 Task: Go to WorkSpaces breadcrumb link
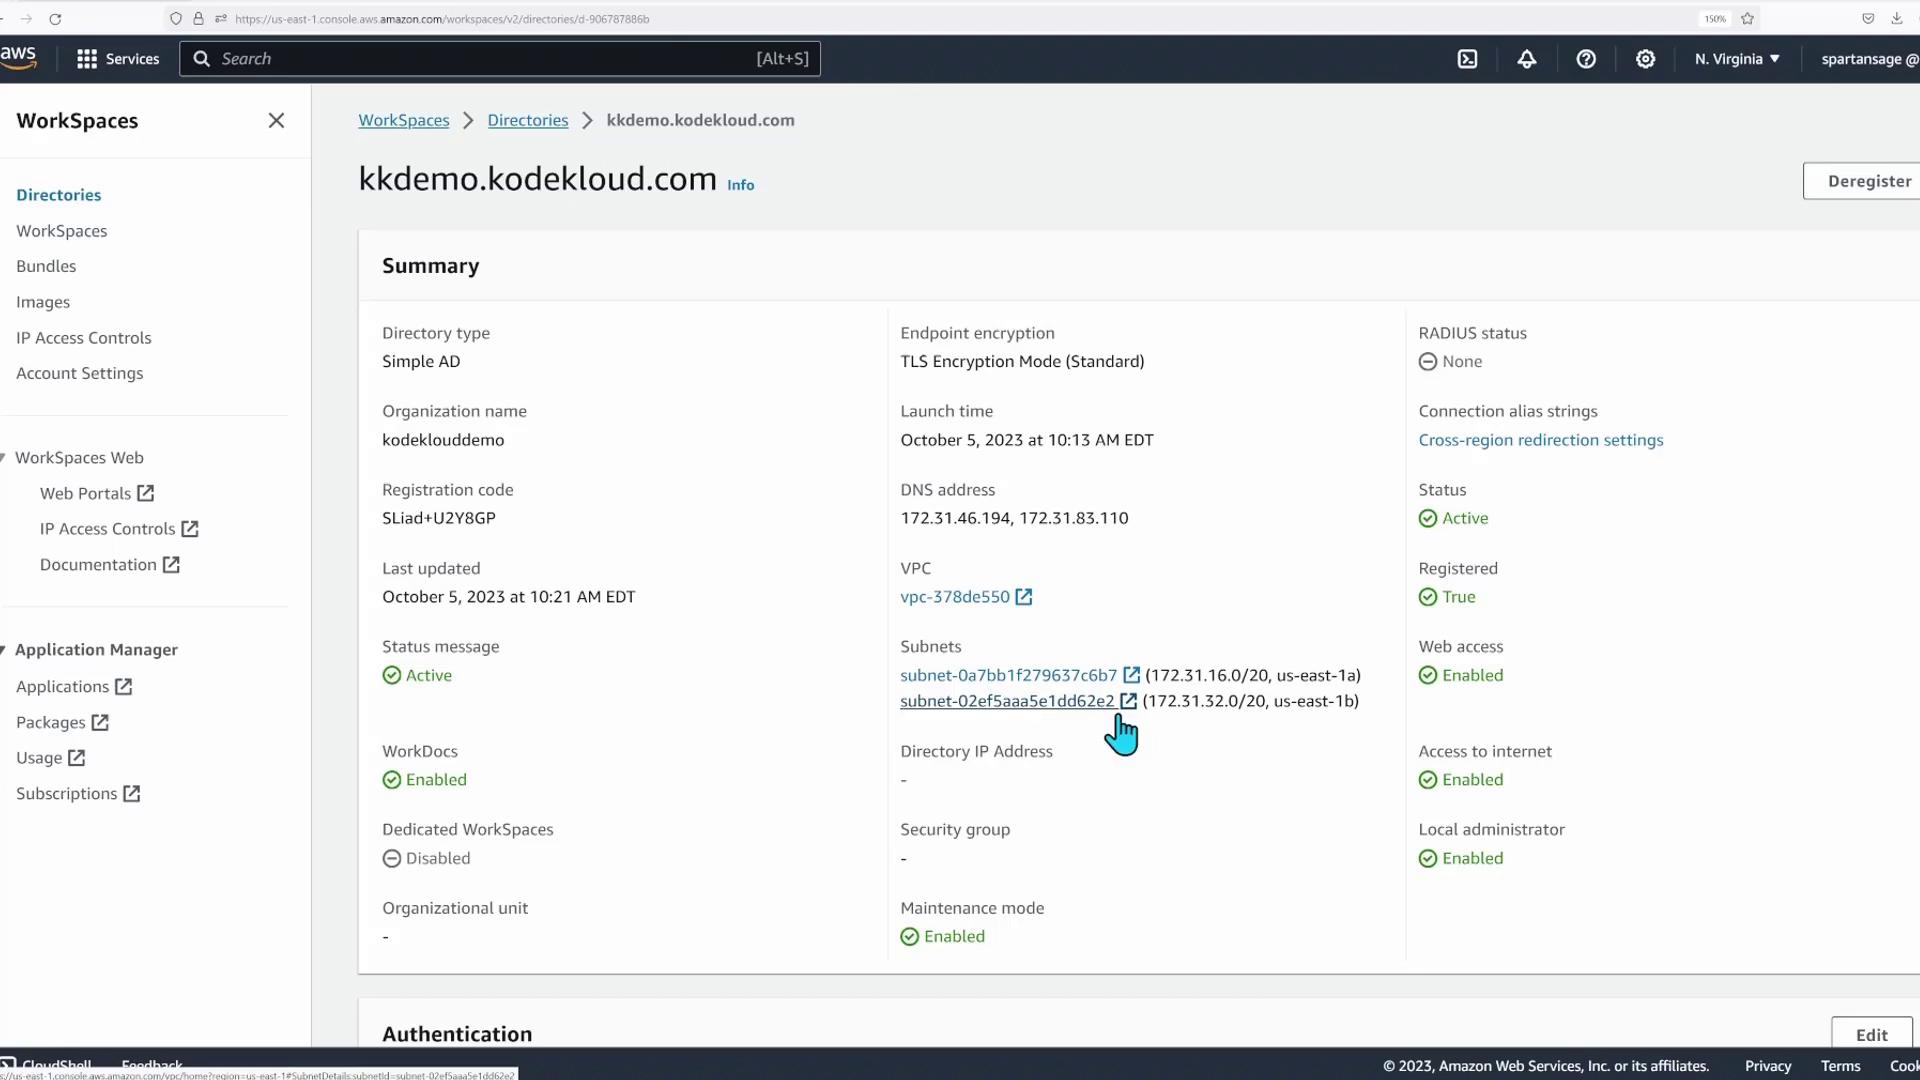tap(404, 120)
